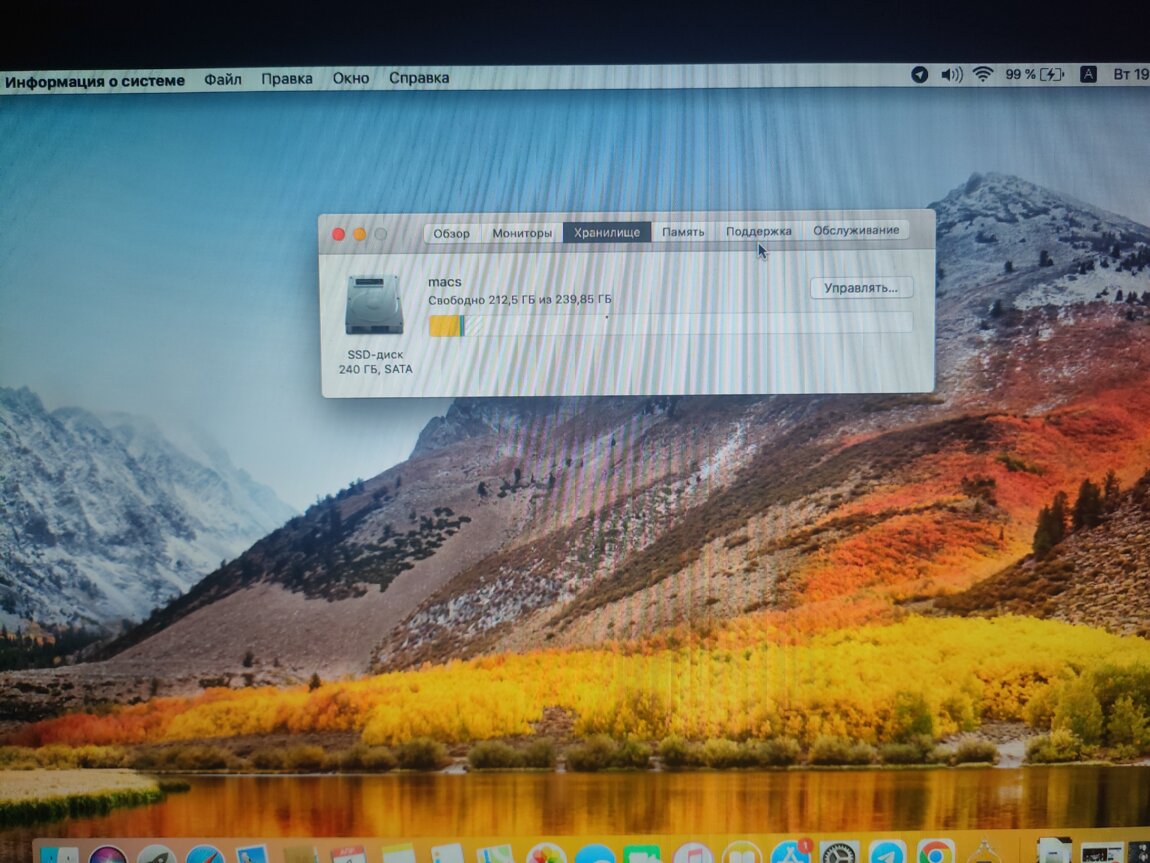Image resolution: width=1150 pixels, height=863 pixels.
Task: Switch to the Поддержка tab
Action: tap(758, 231)
